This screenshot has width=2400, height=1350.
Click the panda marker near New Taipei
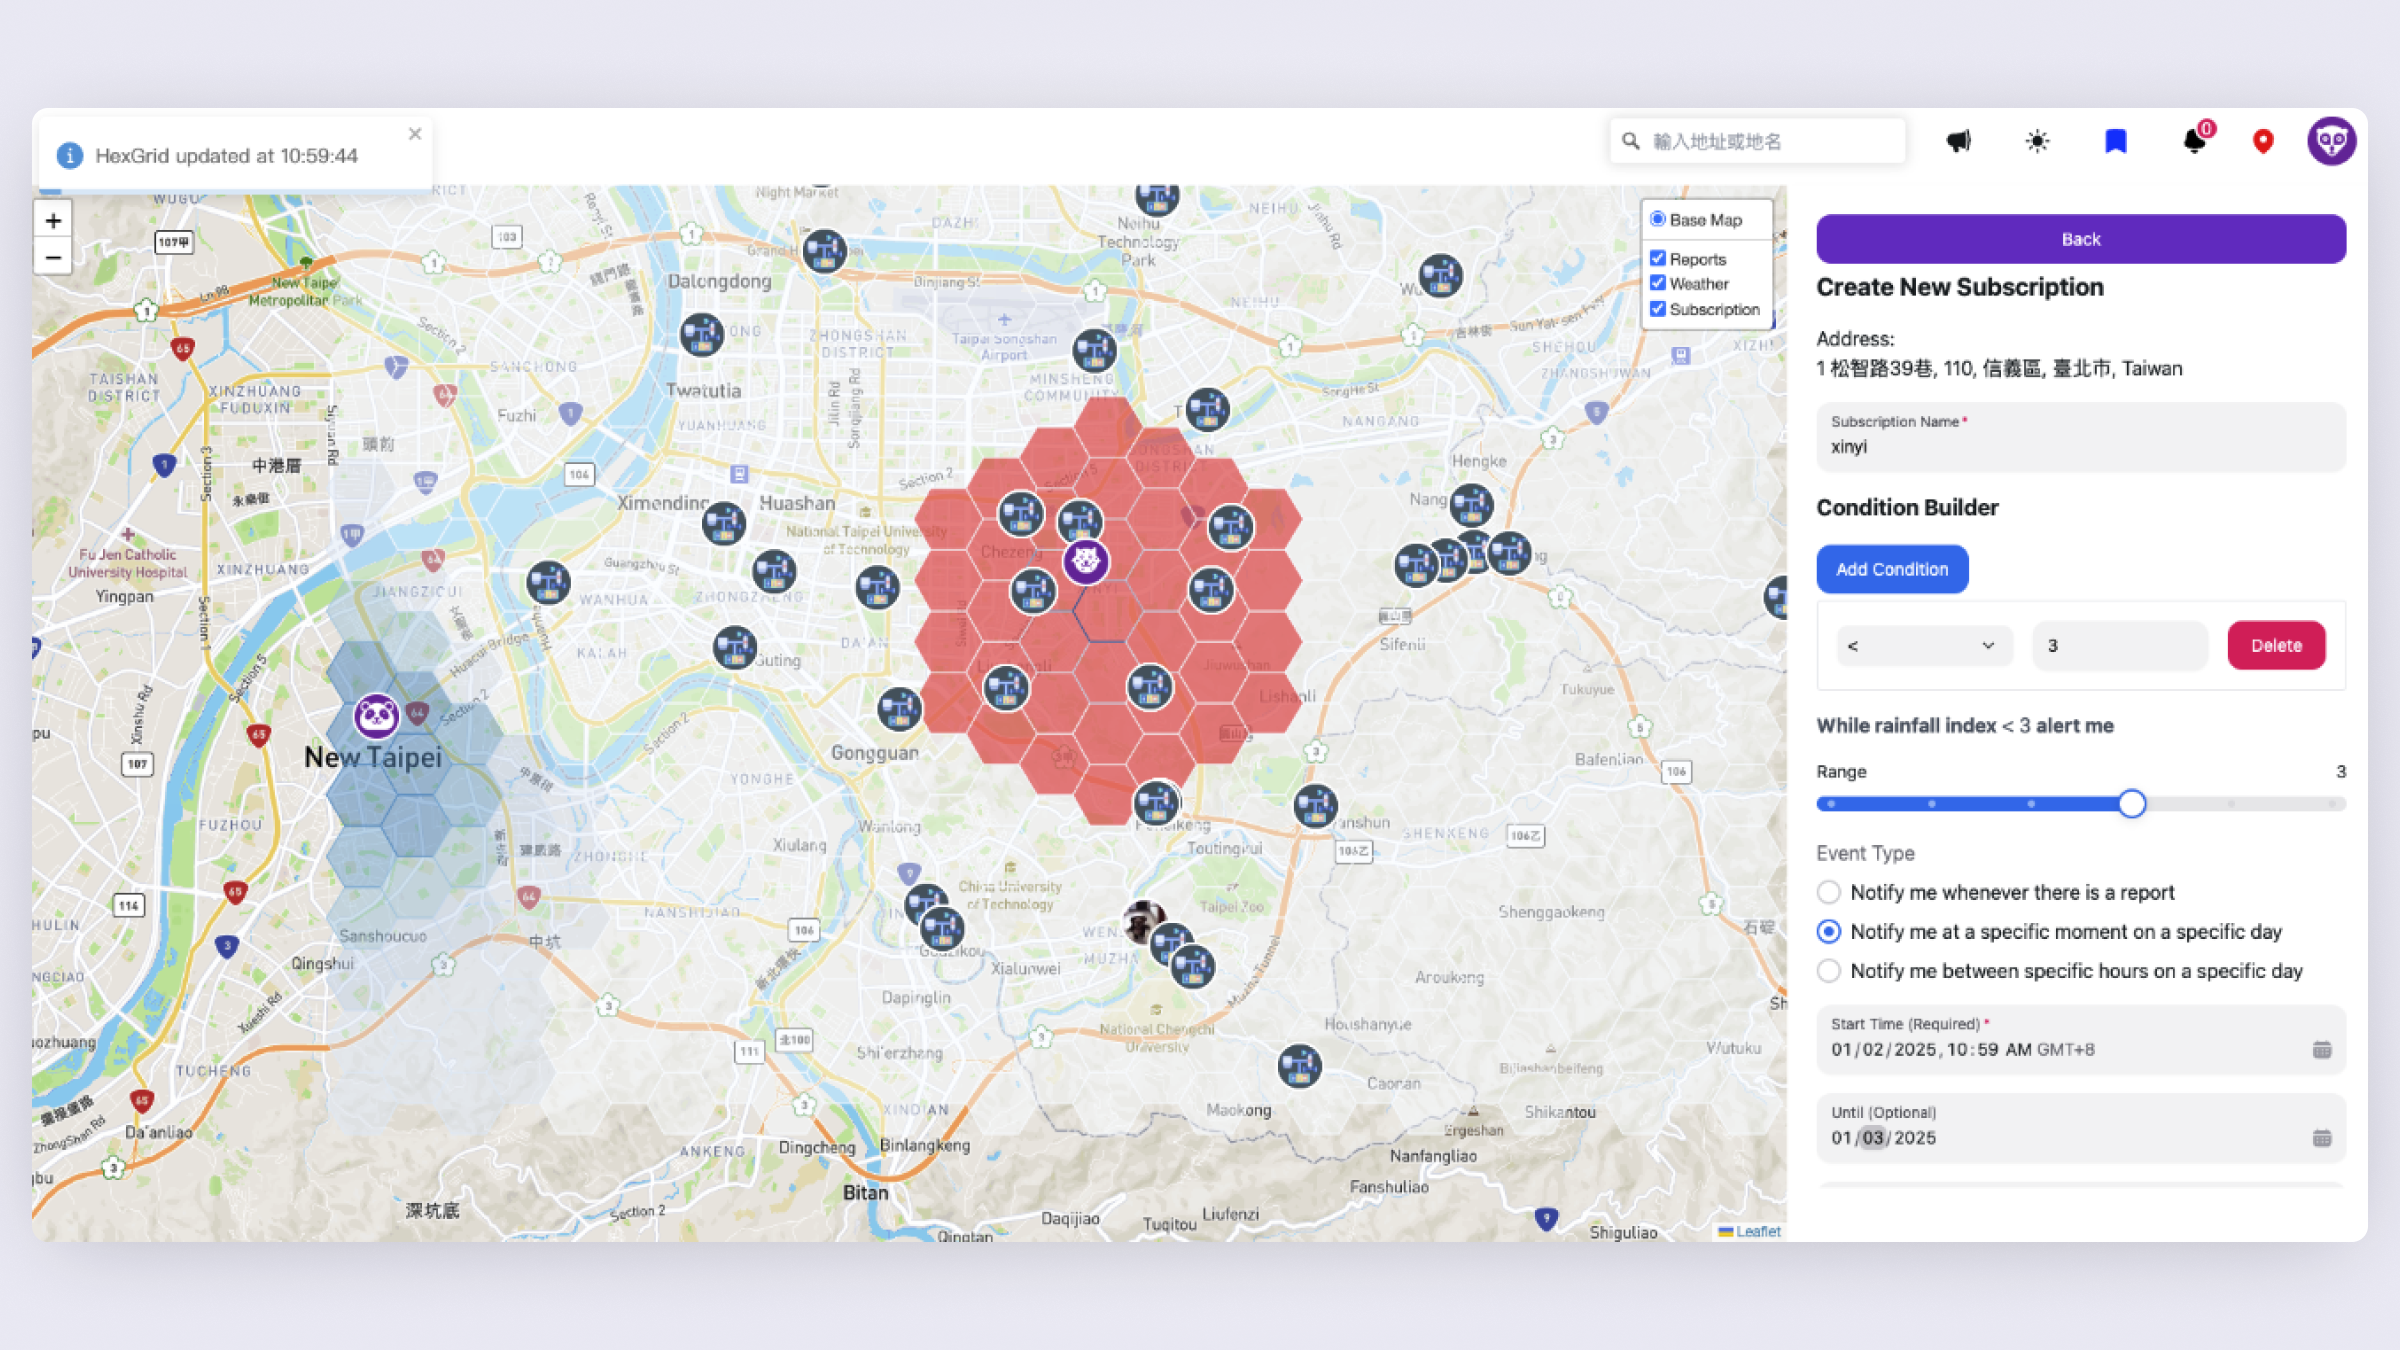tap(374, 716)
